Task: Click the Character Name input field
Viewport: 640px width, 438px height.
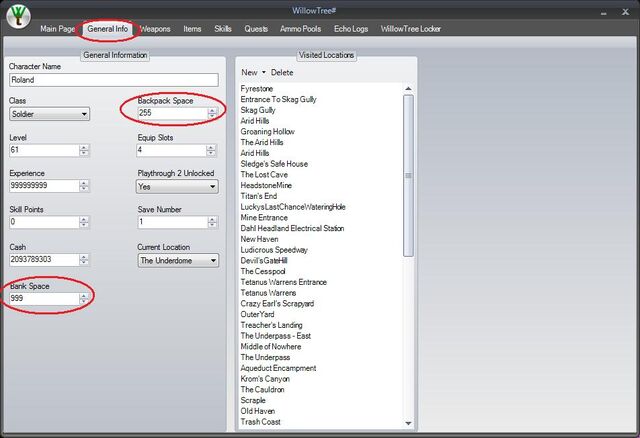Action: click(114, 80)
